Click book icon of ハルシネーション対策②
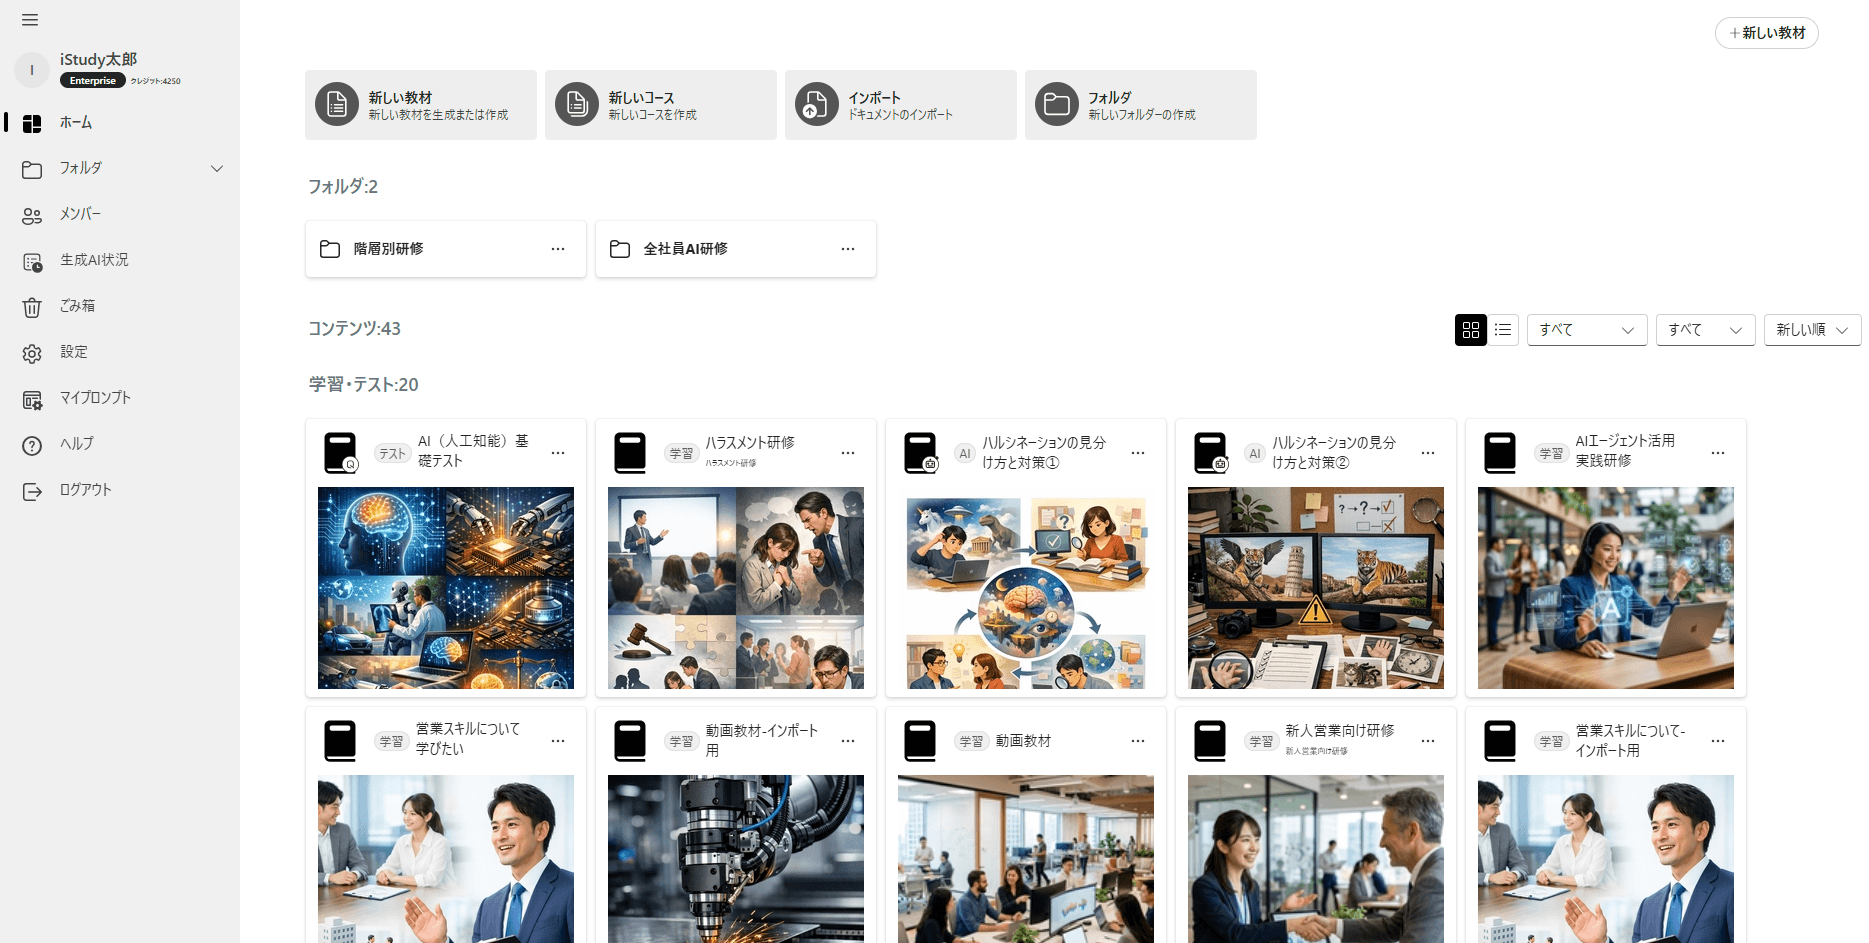 pos(1210,453)
